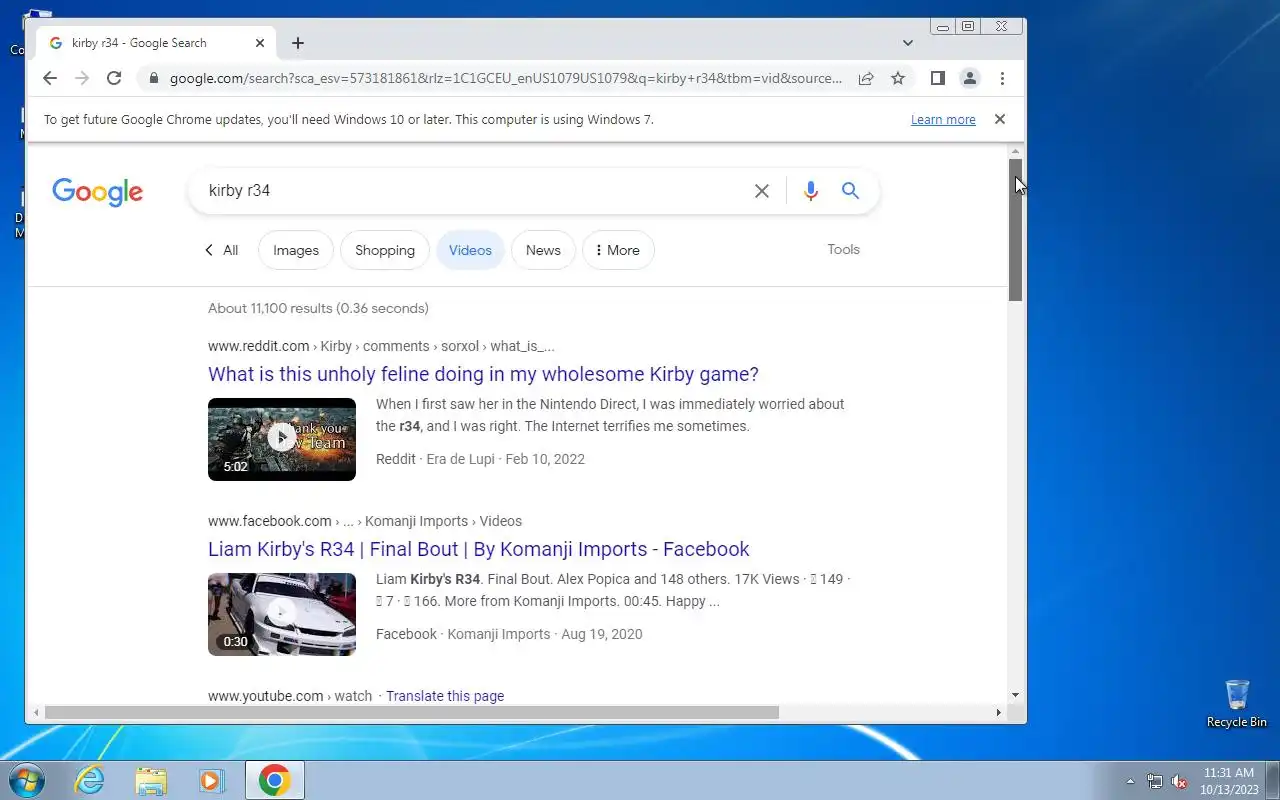Switch to the Shopping tab
This screenshot has height=800, width=1280.
click(x=385, y=250)
